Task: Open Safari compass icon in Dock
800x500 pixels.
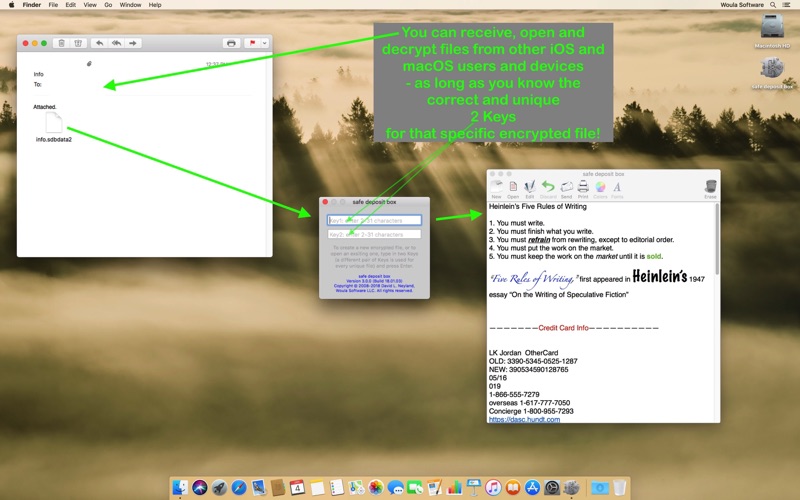Action: [239, 488]
